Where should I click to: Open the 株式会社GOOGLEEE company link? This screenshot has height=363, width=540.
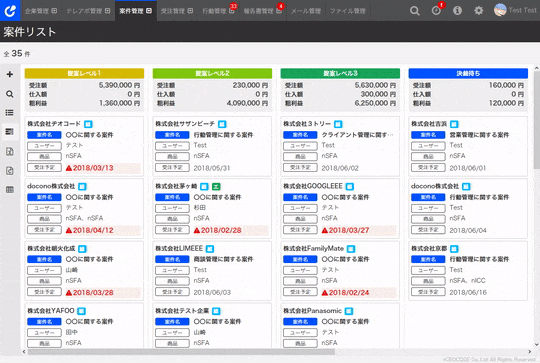click(x=313, y=186)
